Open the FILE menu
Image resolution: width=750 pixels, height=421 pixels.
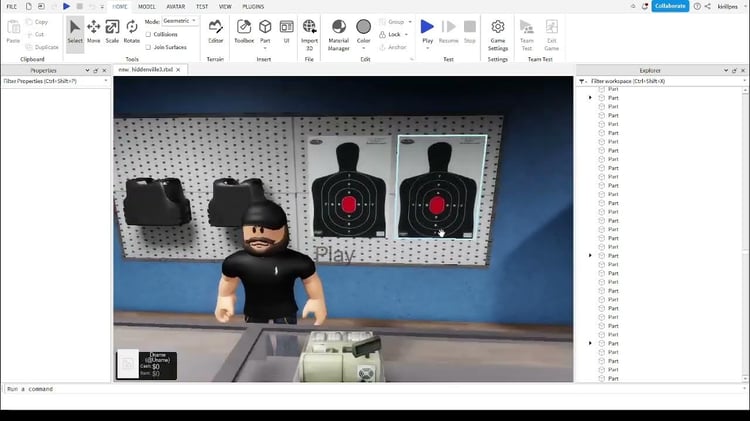pyautogui.click(x=11, y=7)
